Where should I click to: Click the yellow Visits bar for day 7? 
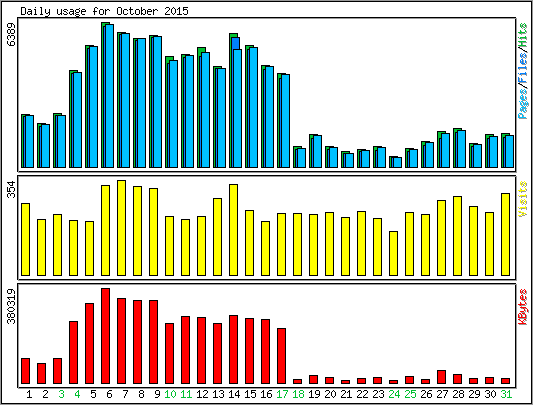[121, 228]
